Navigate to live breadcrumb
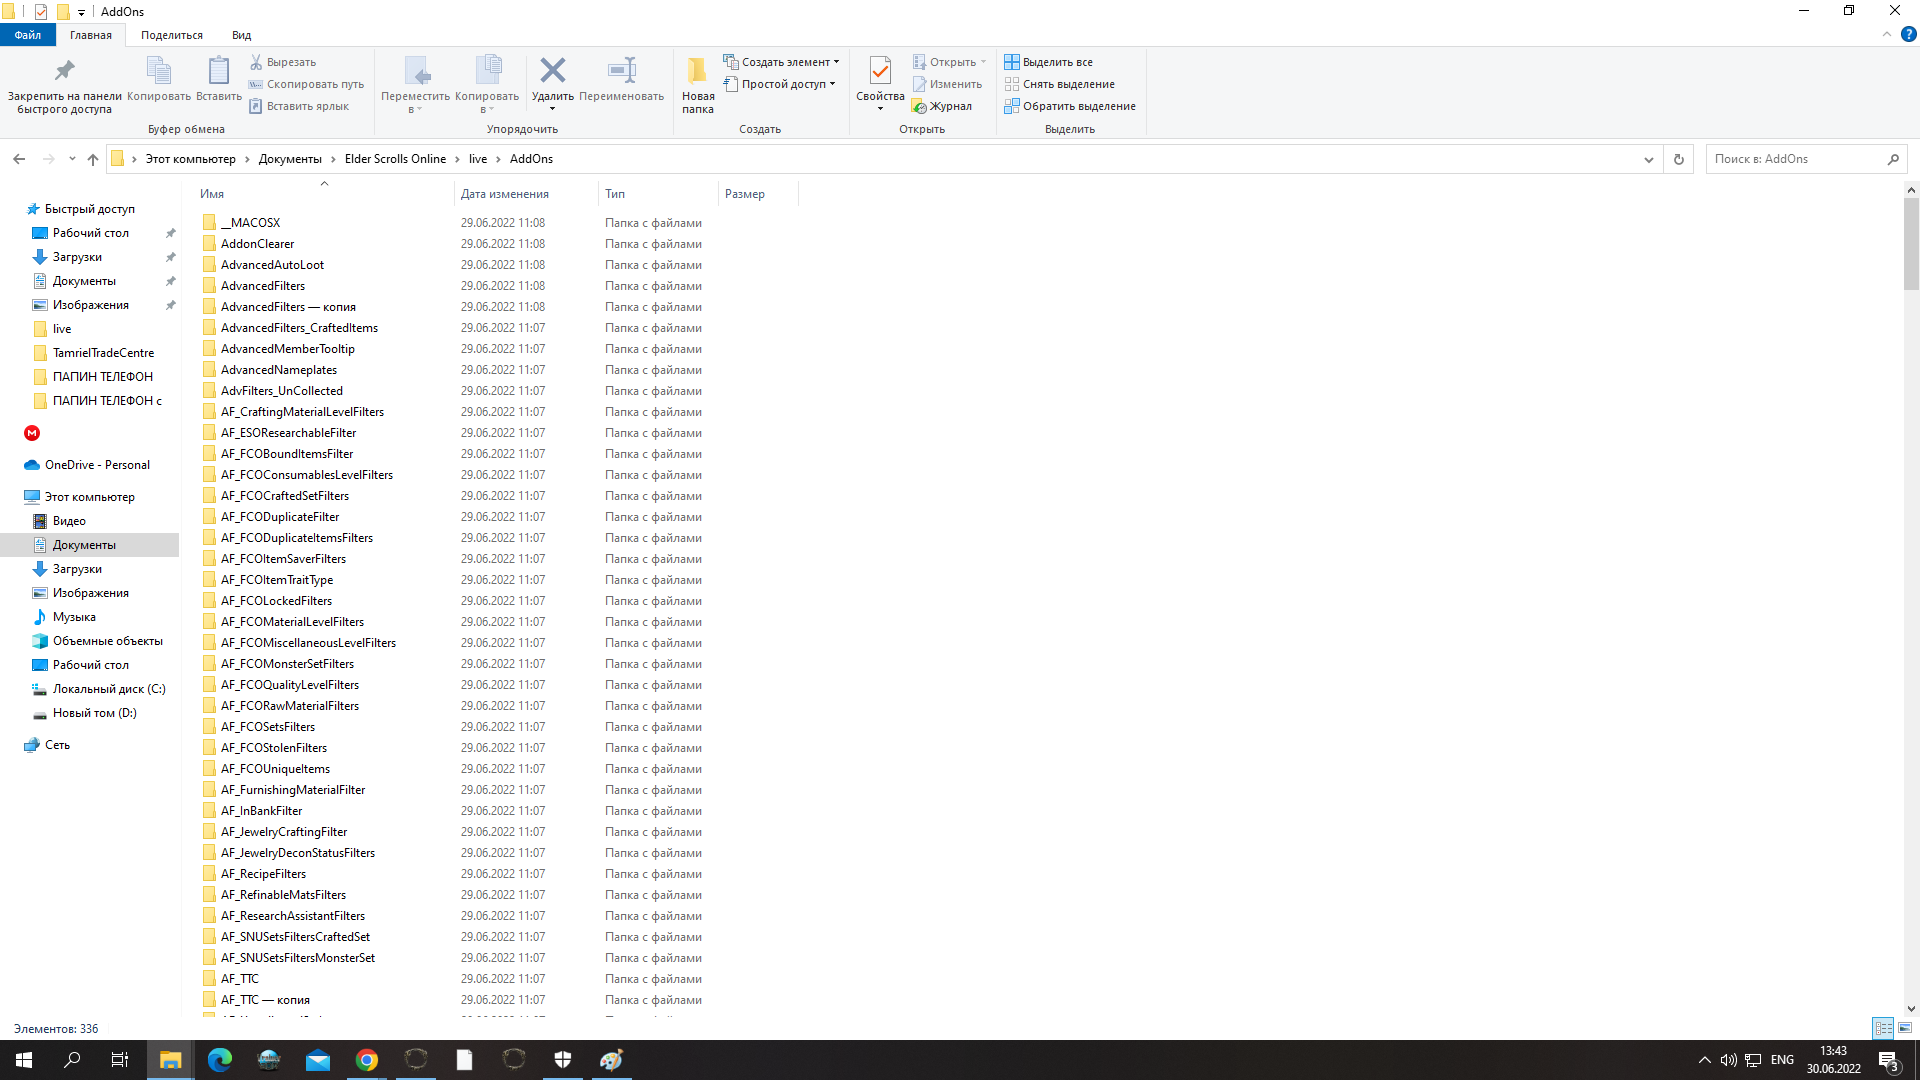This screenshot has width=1920, height=1080. coord(478,159)
